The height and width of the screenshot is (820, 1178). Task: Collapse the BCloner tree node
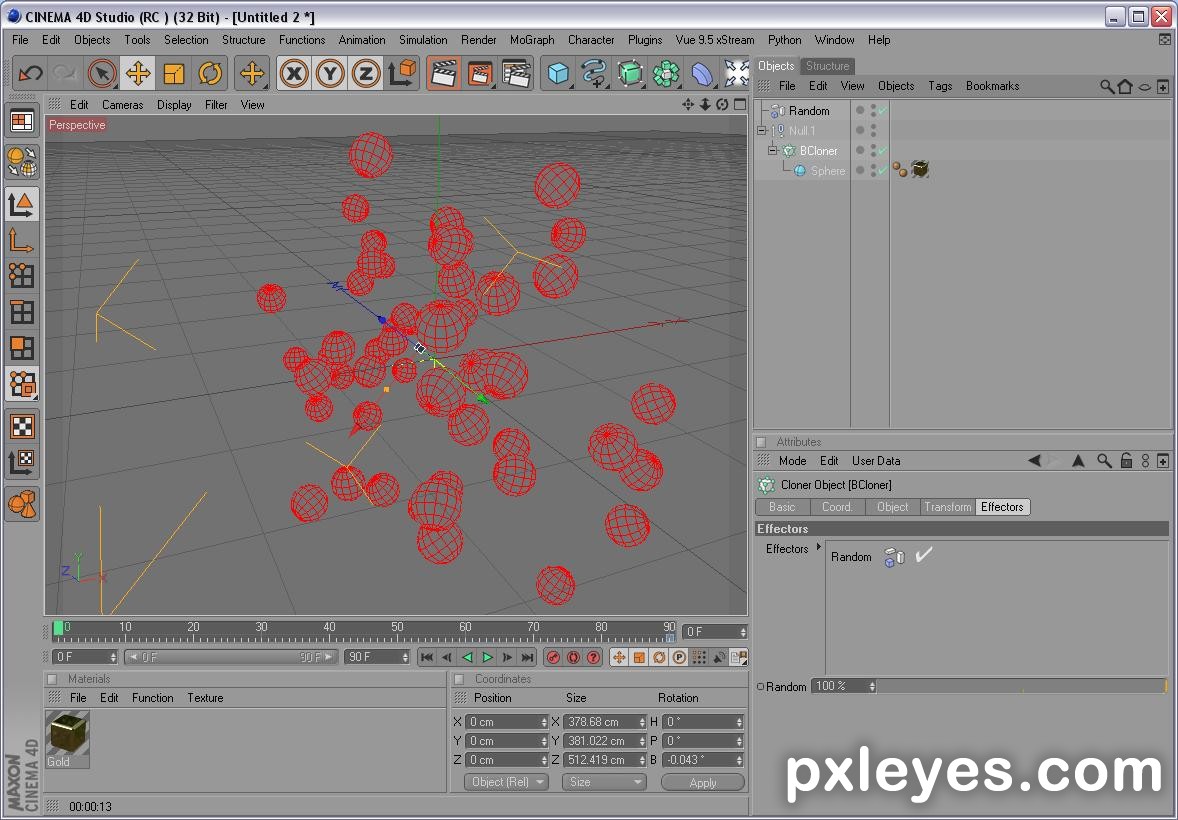point(772,150)
